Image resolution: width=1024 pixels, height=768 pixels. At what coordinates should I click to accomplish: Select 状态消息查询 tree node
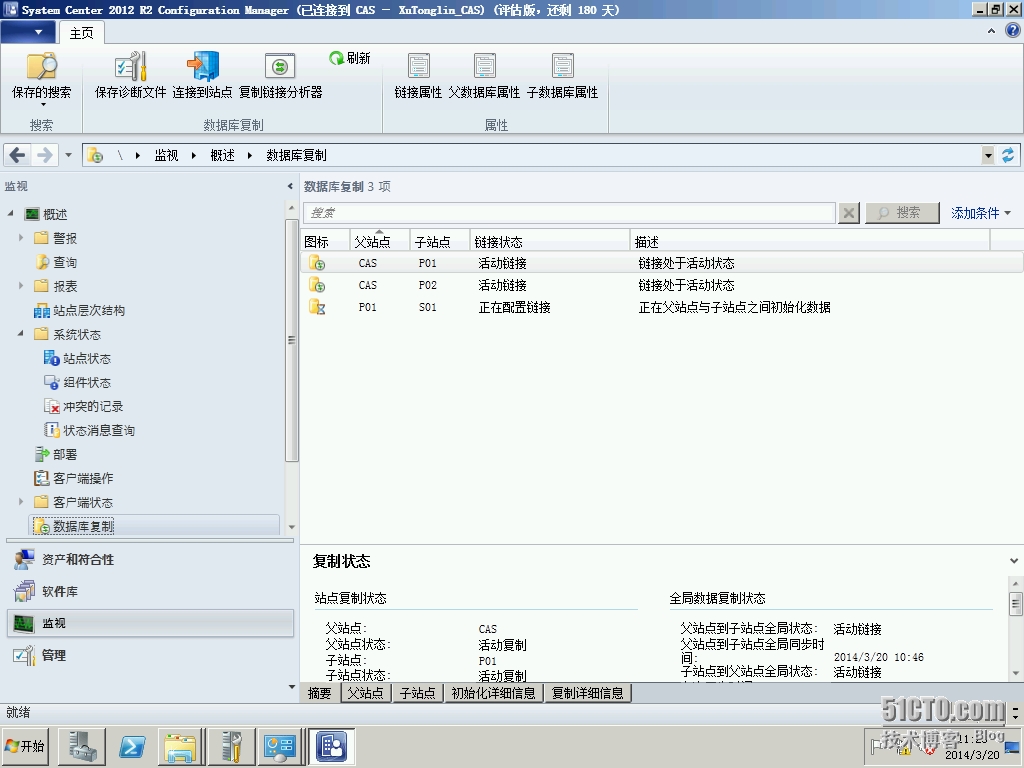click(89, 430)
